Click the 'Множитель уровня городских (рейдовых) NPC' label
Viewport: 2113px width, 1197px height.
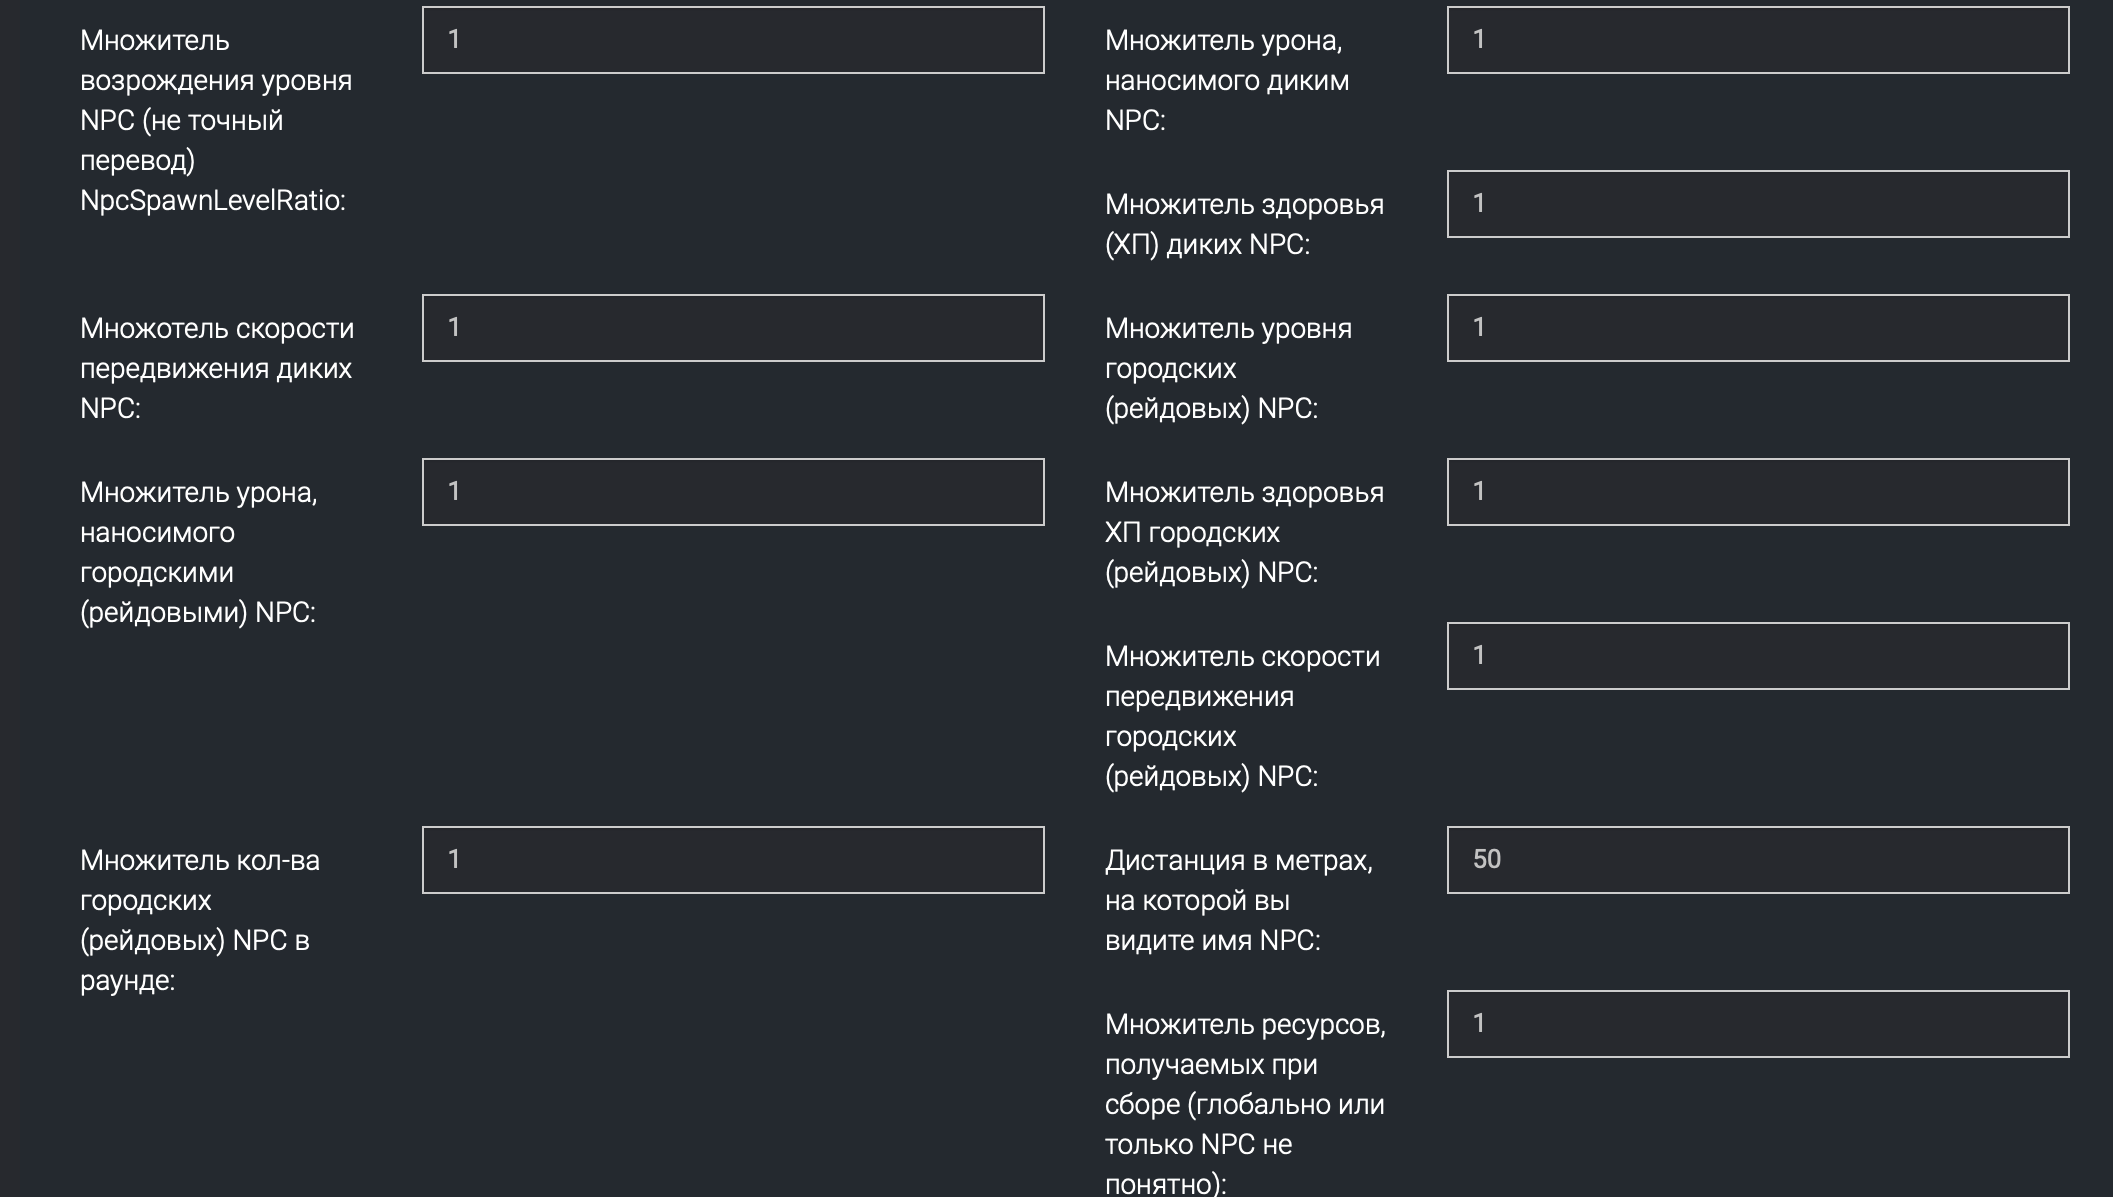[1227, 368]
